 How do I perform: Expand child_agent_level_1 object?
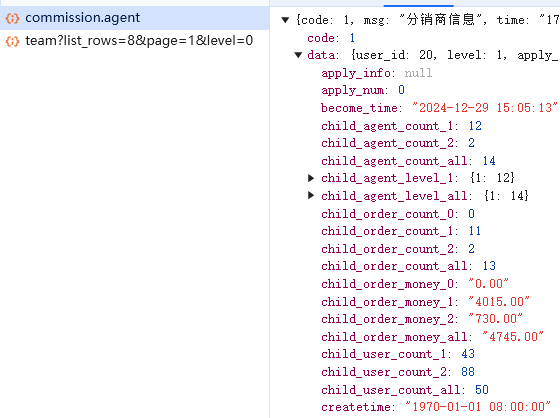pos(311,178)
